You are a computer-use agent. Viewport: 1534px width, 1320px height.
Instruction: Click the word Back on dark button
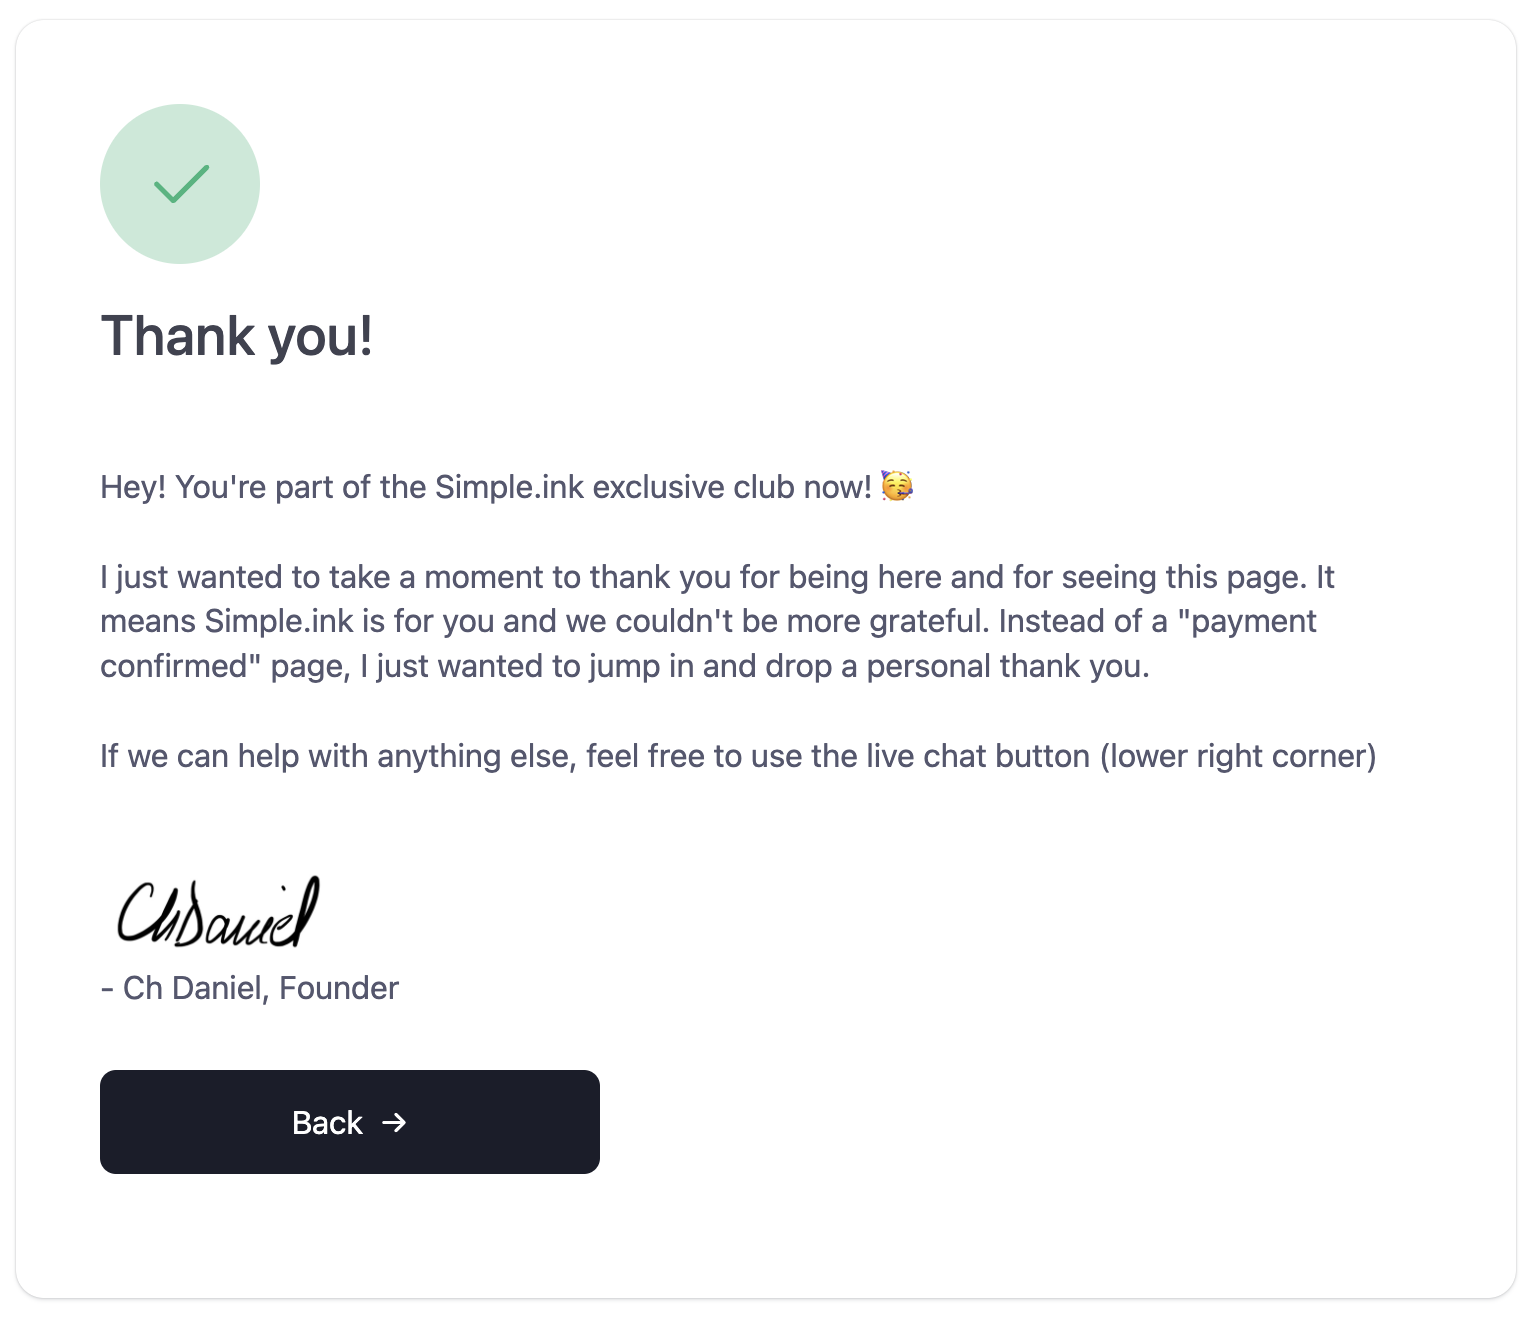(327, 1123)
